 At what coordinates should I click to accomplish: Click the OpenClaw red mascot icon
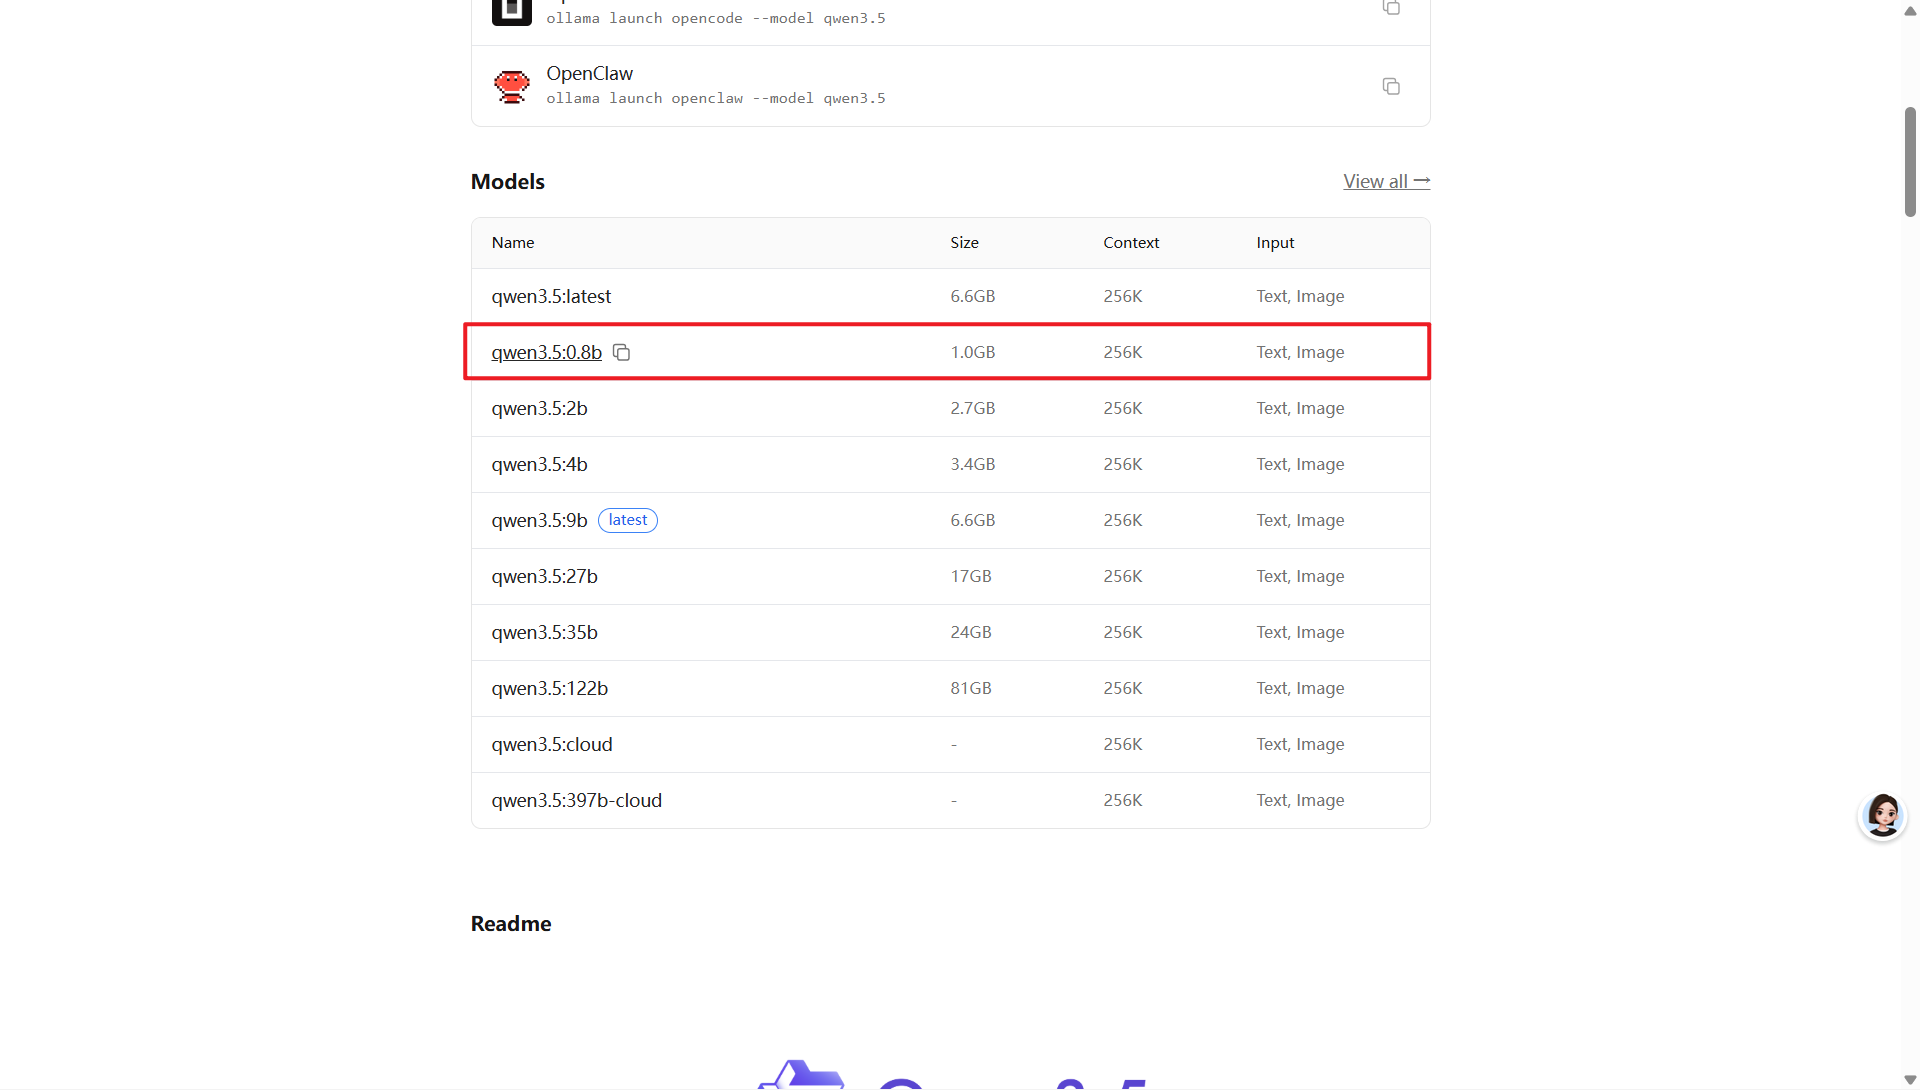pyautogui.click(x=512, y=86)
